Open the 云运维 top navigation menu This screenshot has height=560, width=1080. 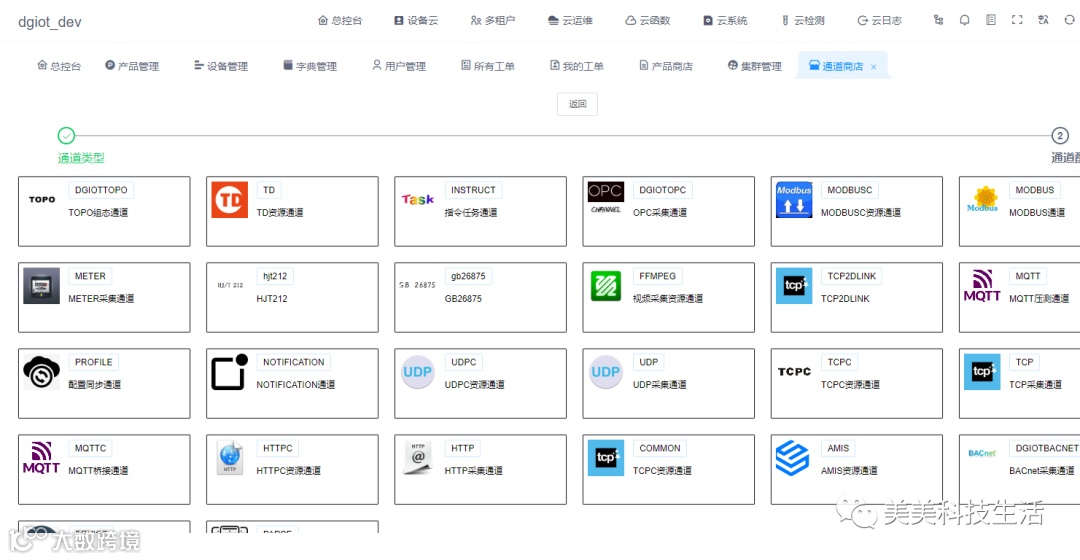point(570,21)
